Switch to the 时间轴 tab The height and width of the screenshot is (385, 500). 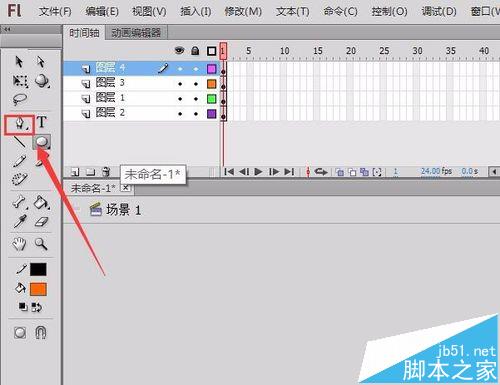(x=84, y=33)
